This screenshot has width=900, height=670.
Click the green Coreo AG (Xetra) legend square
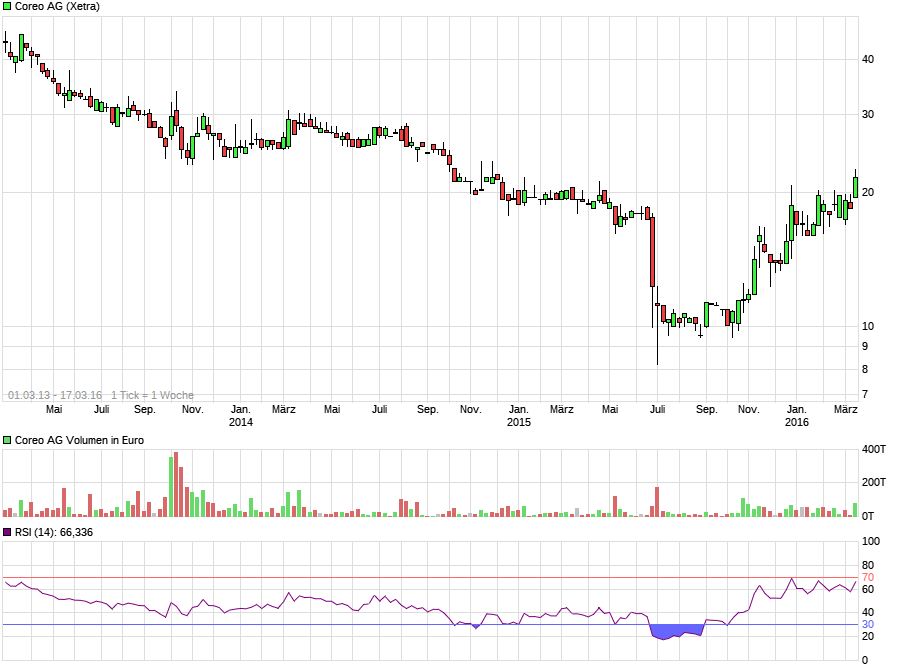tap(7, 6)
